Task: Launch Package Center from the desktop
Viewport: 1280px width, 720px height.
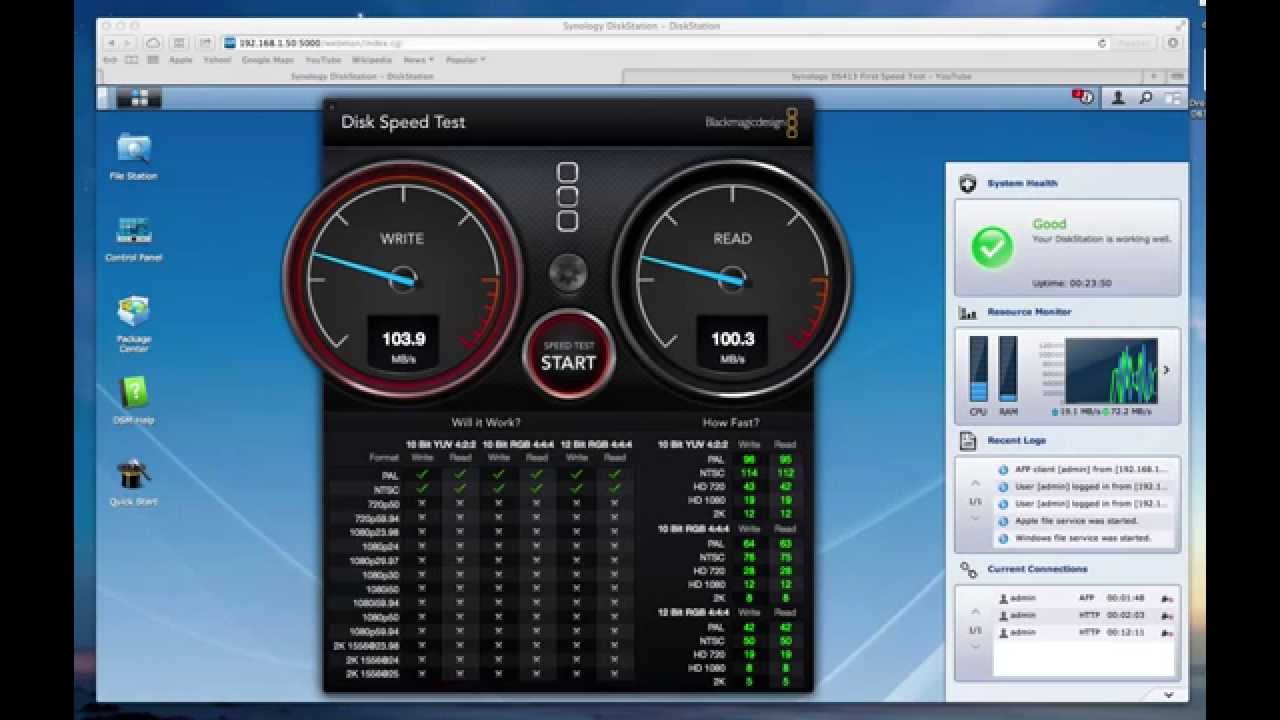Action: pos(133,322)
